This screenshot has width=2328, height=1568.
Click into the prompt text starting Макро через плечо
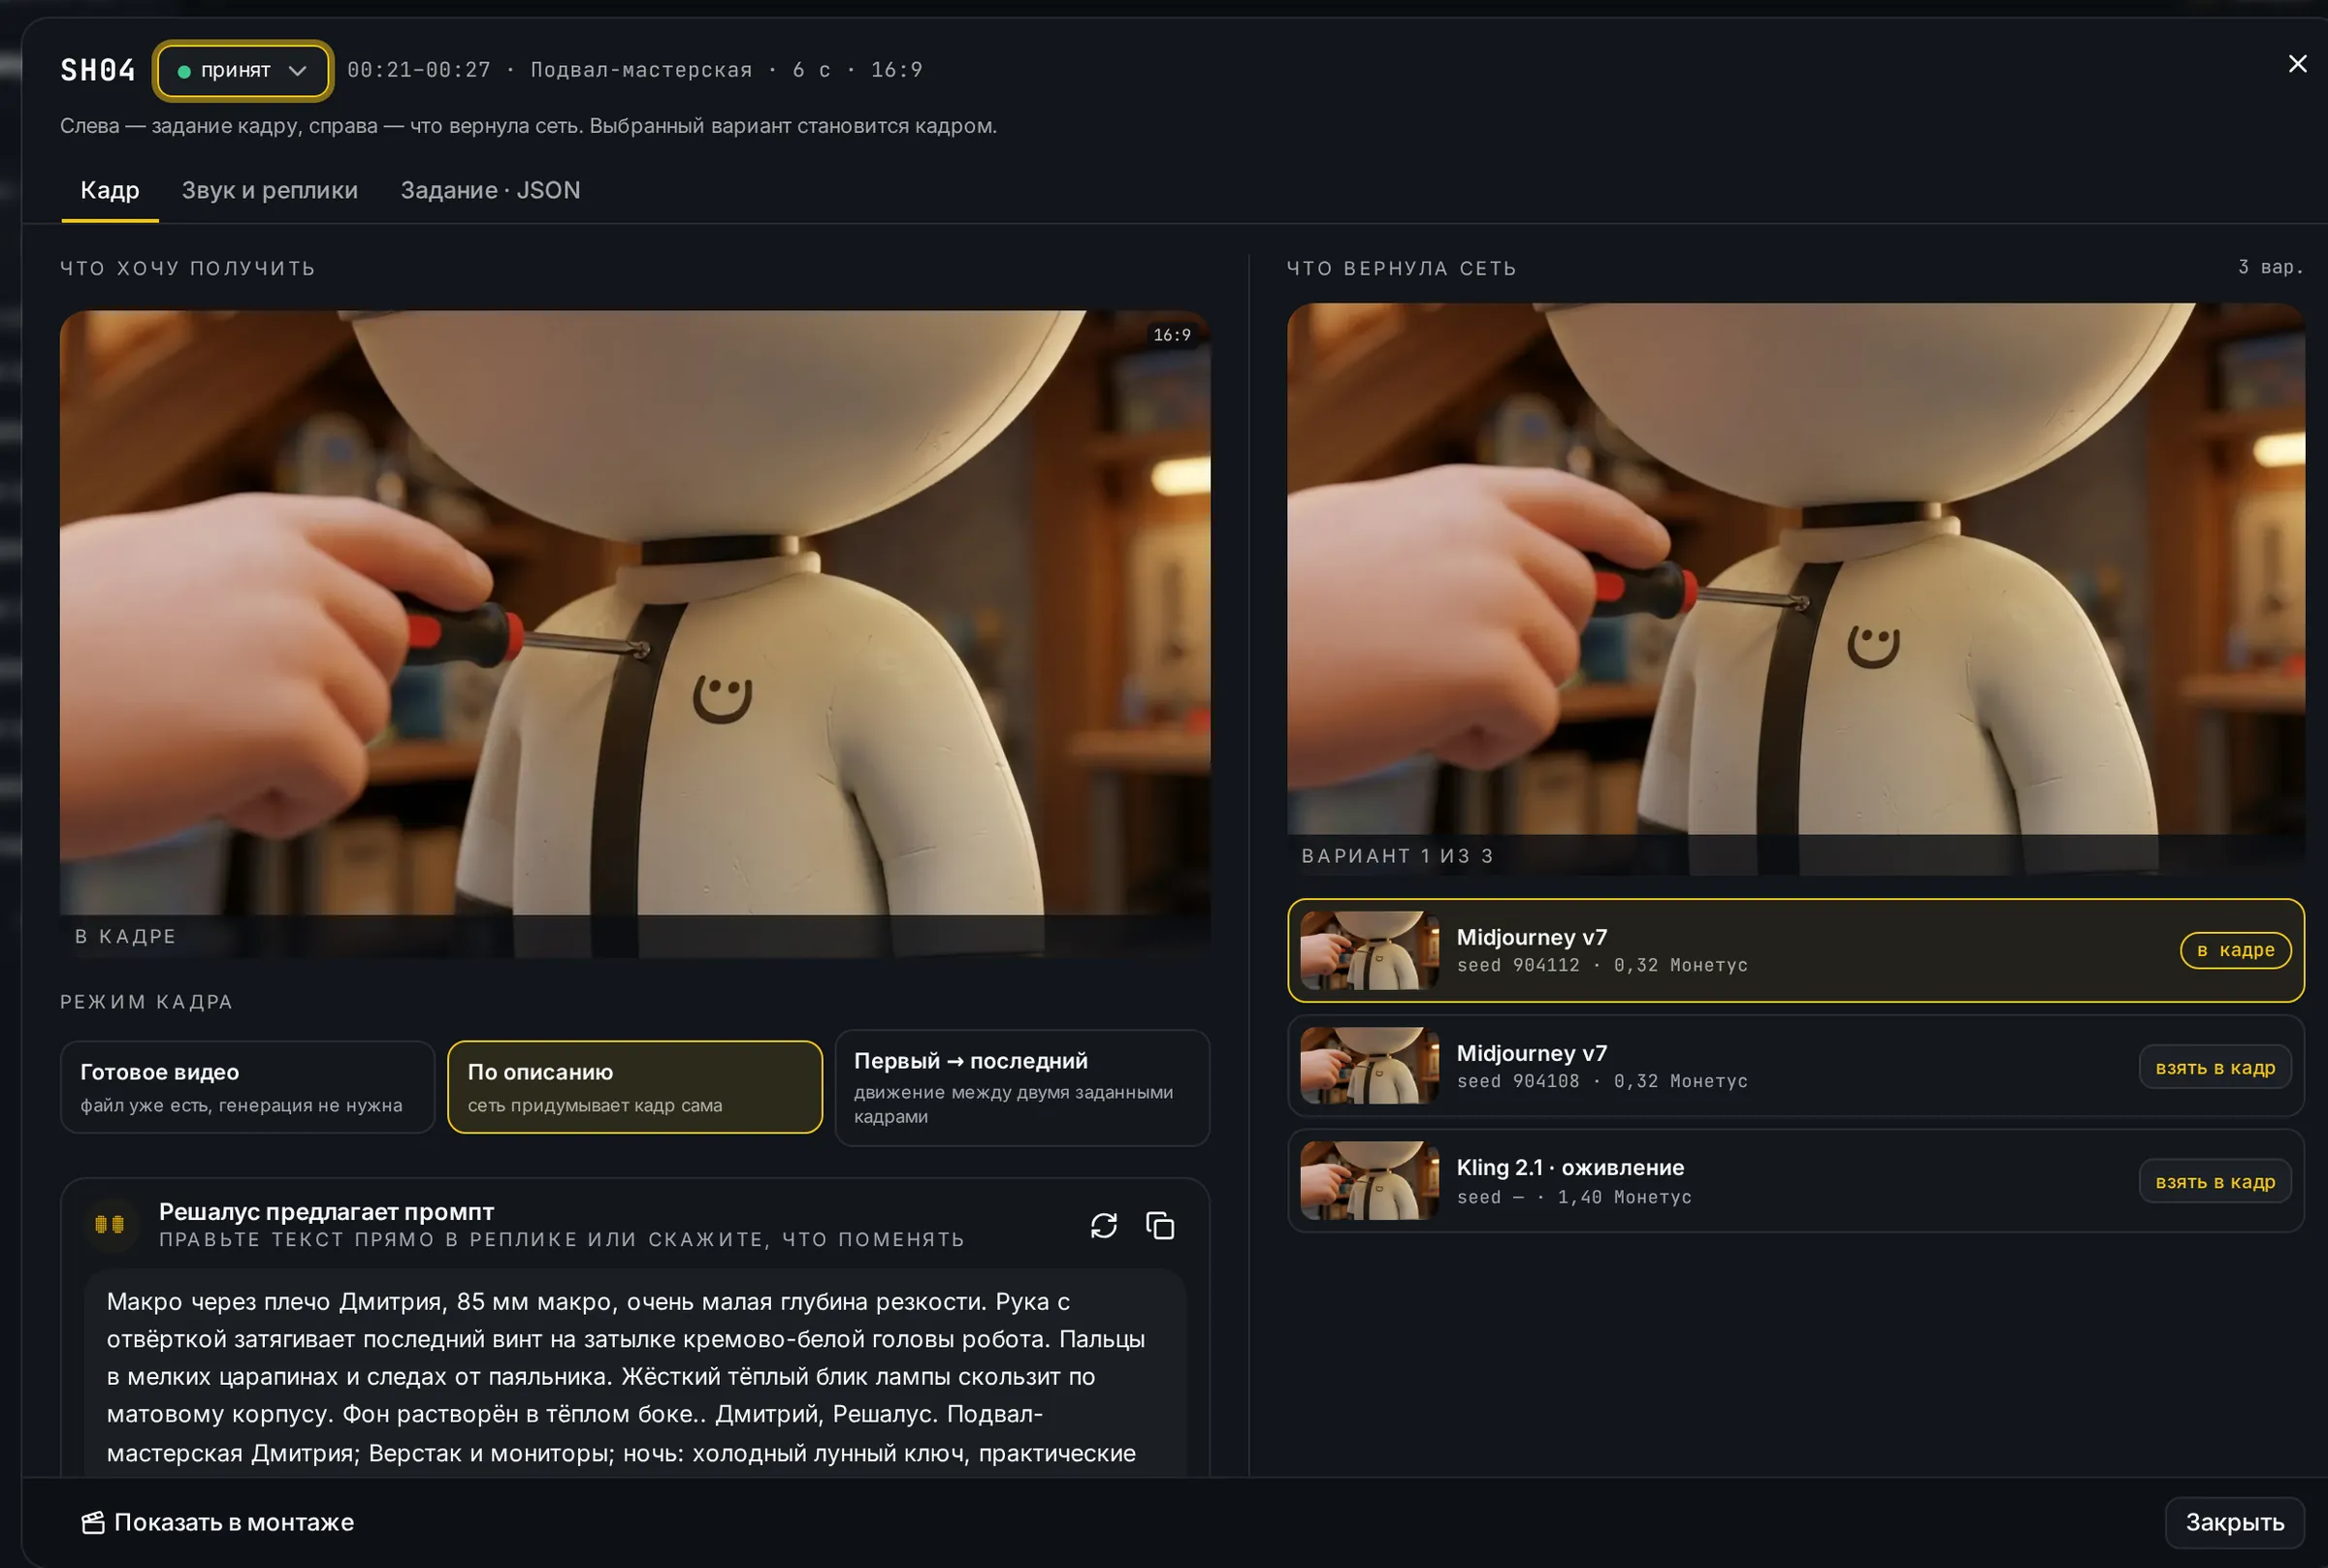coord(635,1375)
